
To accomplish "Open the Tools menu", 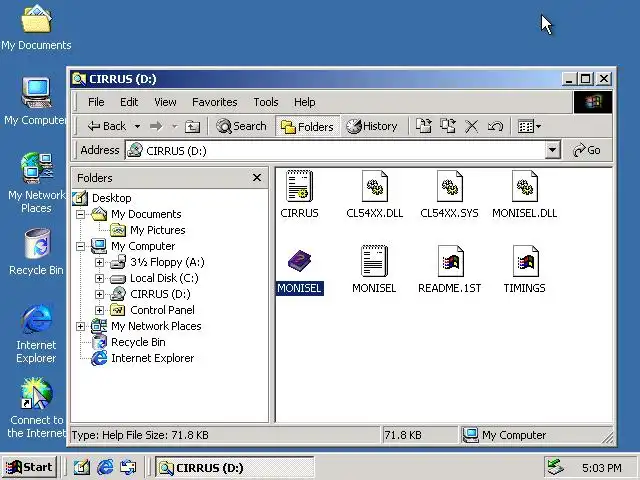I will [266, 102].
